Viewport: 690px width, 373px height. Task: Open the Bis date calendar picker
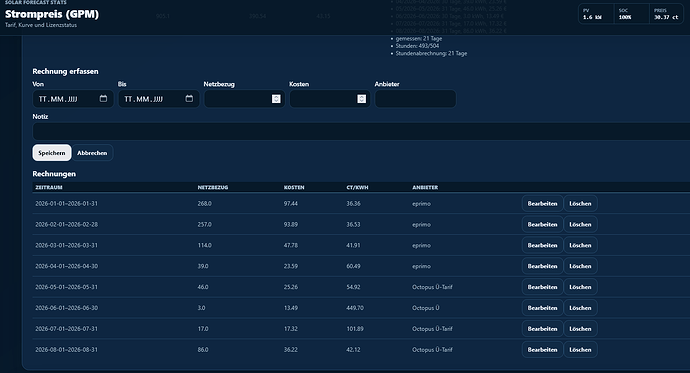(189, 99)
